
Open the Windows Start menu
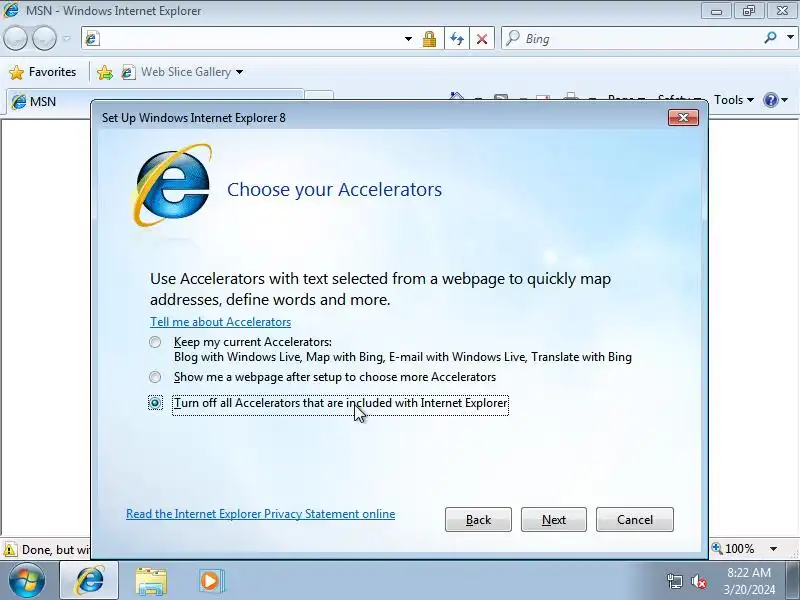pyautogui.click(x=26, y=581)
